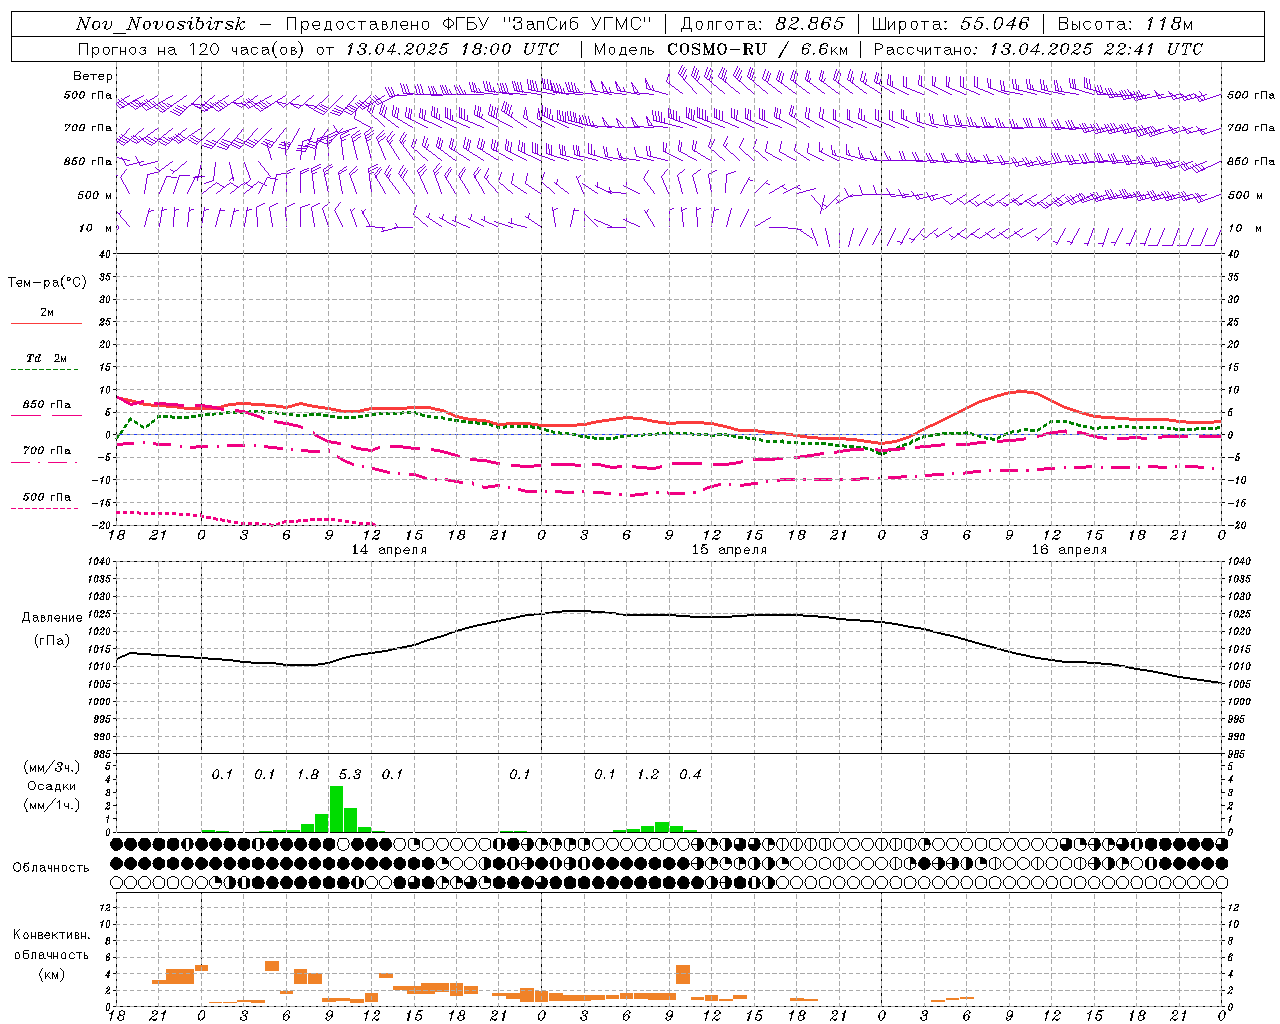Viewport: 1280px width, 1024px height.
Task: Click the Модель COSMO-RU / 6.6км label
Action: (720, 49)
